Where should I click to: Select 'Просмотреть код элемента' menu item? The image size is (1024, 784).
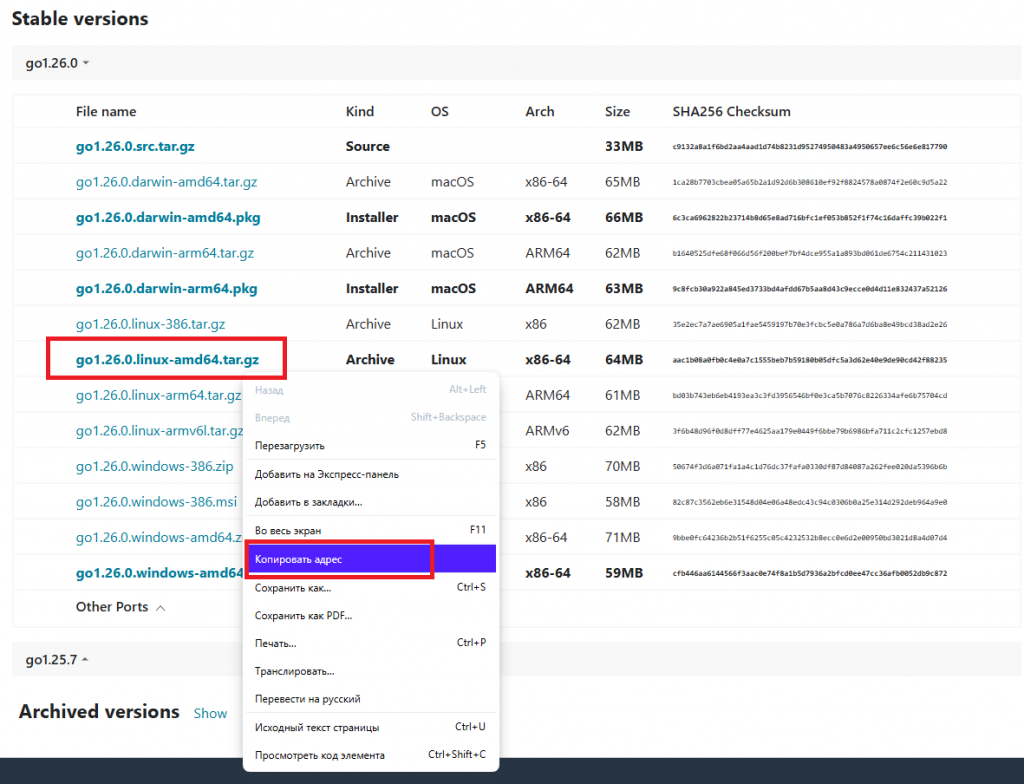click(x=319, y=755)
